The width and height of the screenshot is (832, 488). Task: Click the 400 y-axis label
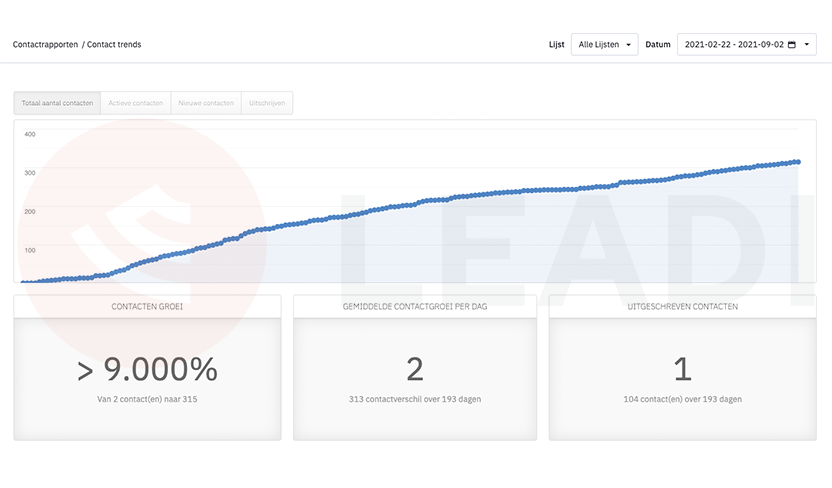point(30,134)
